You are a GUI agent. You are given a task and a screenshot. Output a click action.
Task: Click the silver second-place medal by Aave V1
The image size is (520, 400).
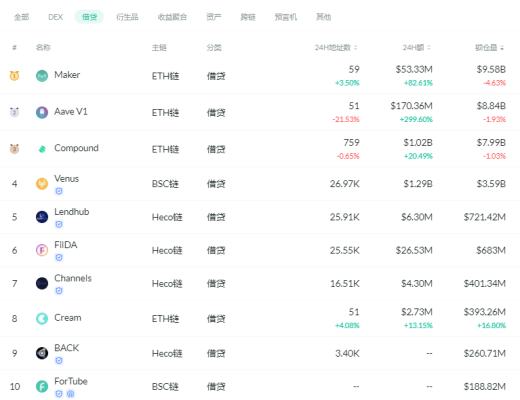[14, 112]
